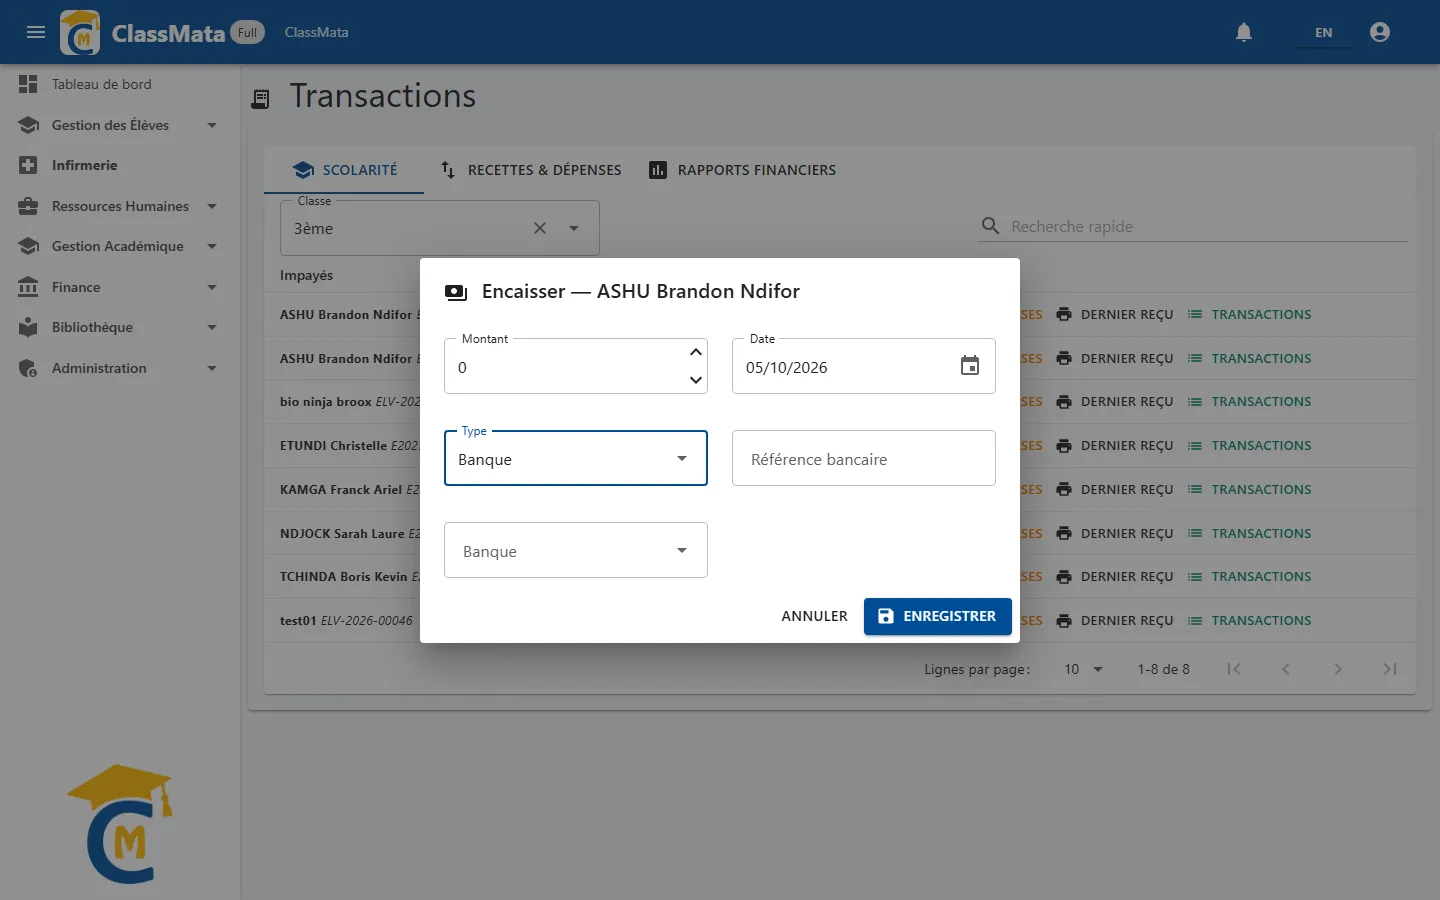Expand Gestion Académique menu
1440x900 pixels.
pyautogui.click(x=120, y=246)
